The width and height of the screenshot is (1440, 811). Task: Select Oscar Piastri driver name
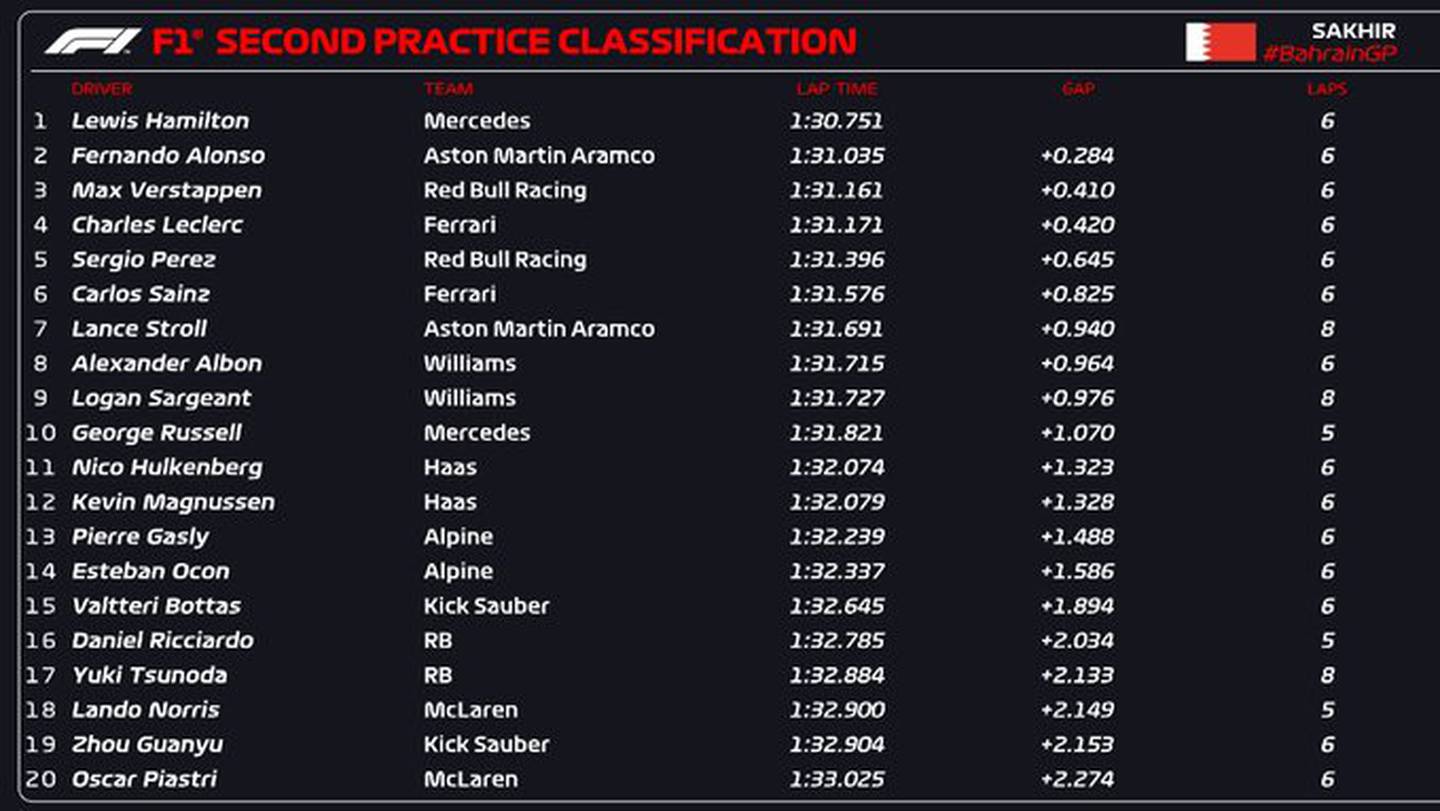click(x=144, y=779)
